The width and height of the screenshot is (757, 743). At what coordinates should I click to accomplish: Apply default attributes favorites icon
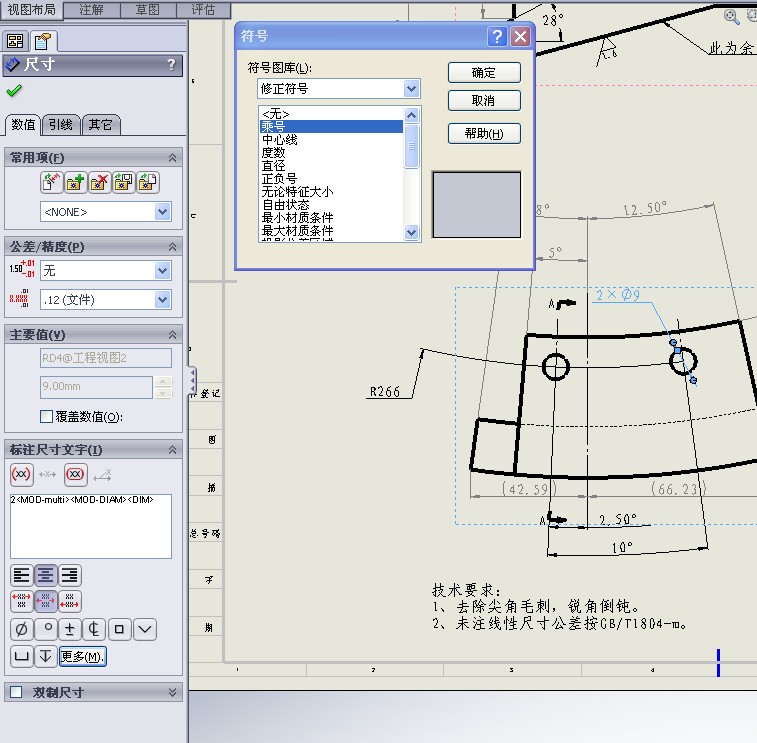[x=52, y=182]
